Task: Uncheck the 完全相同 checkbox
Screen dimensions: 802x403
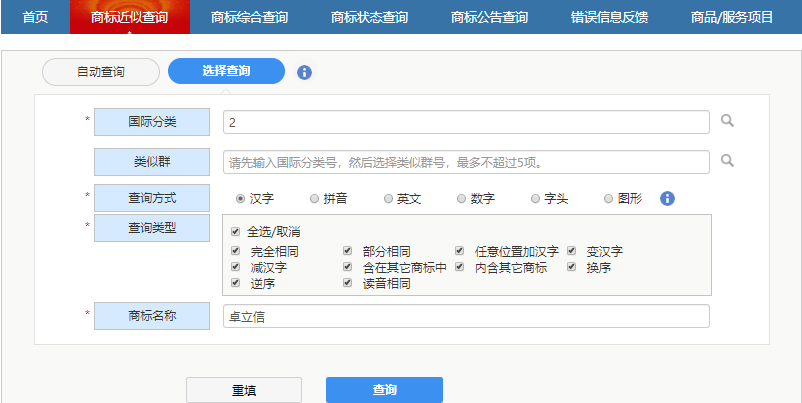Action: 236,251
